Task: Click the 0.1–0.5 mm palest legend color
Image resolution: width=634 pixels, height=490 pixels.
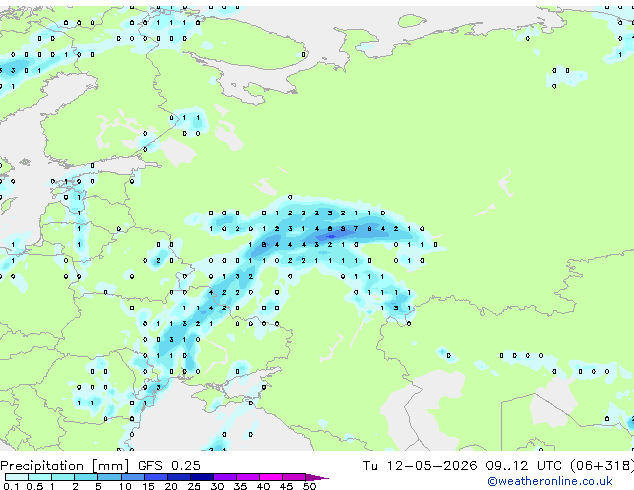Action: coord(17,477)
